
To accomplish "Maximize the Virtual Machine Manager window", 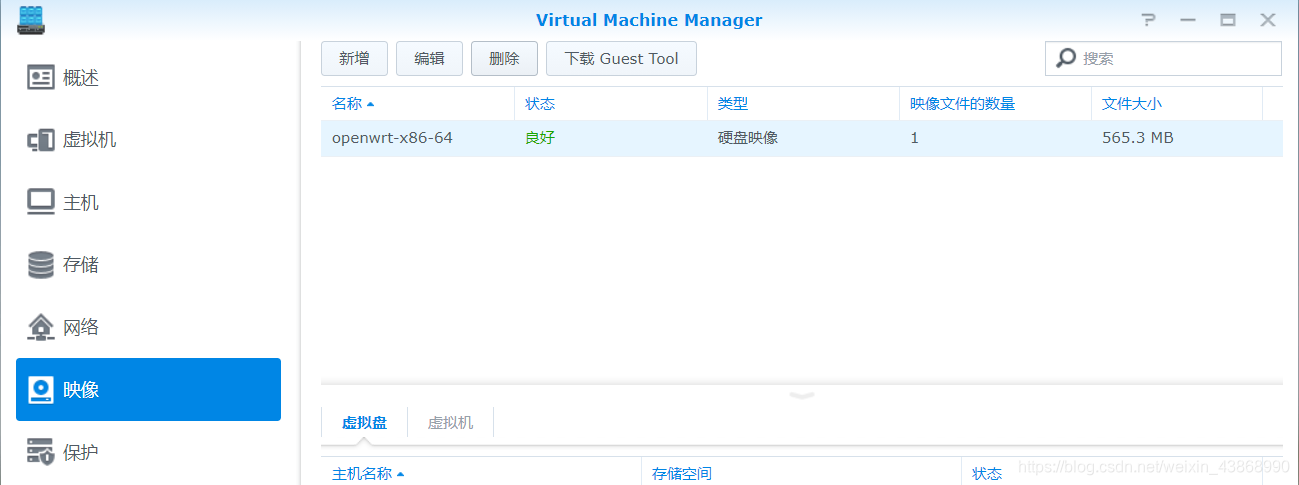I will click(x=1228, y=20).
